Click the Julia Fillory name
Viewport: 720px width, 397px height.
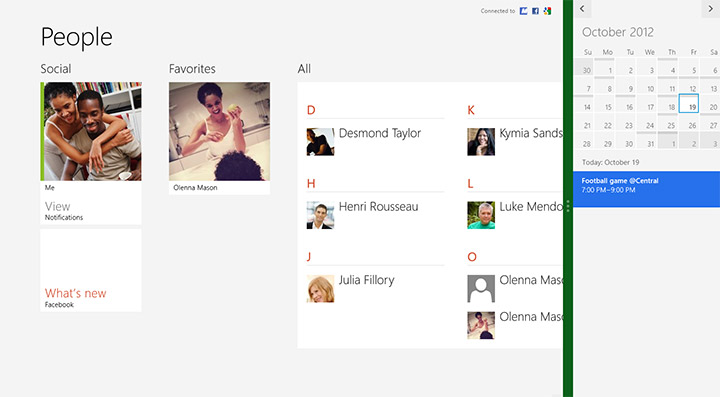(366, 280)
